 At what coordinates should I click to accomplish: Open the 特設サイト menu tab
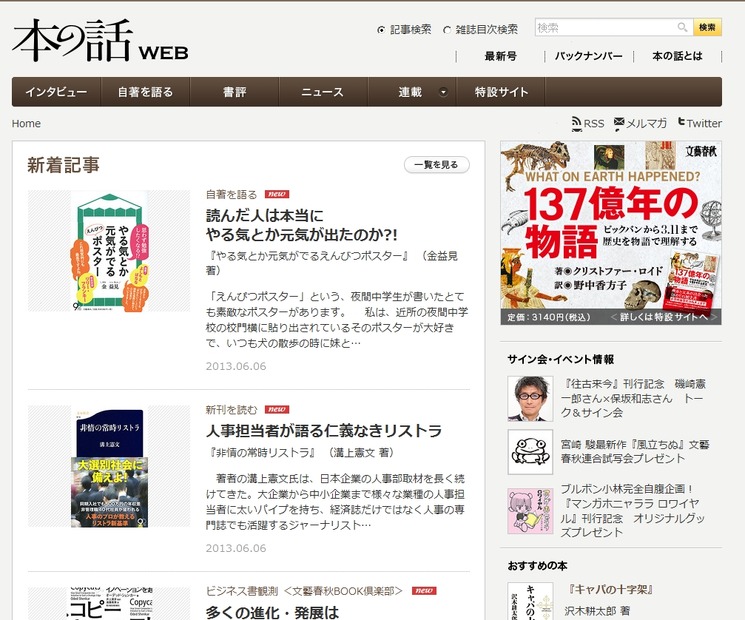501,92
